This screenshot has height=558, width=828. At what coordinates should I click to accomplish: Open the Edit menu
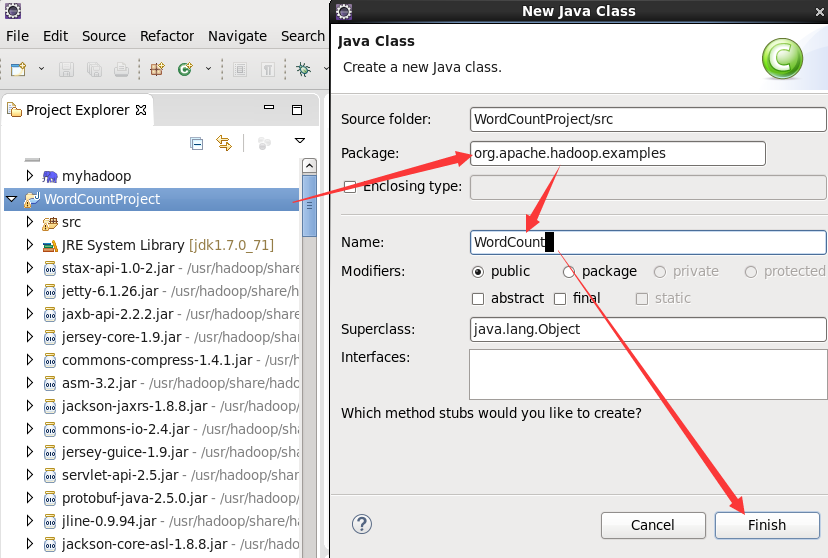55,36
